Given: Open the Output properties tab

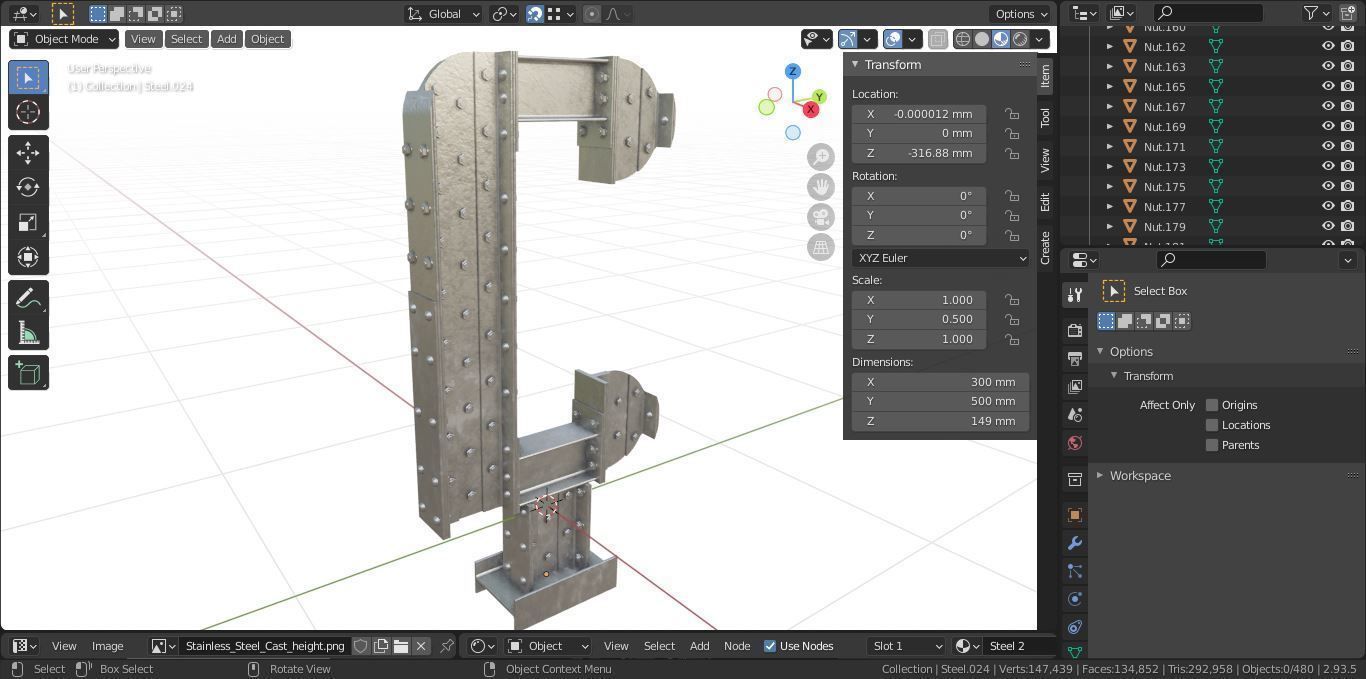Looking at the screenshot, I should 1075,358.
